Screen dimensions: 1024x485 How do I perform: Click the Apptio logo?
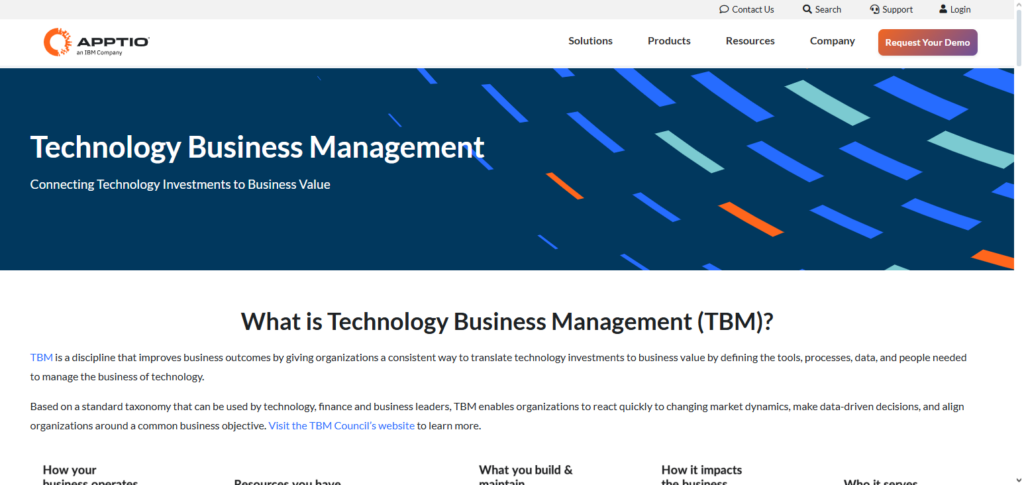(x=97, y=42)
